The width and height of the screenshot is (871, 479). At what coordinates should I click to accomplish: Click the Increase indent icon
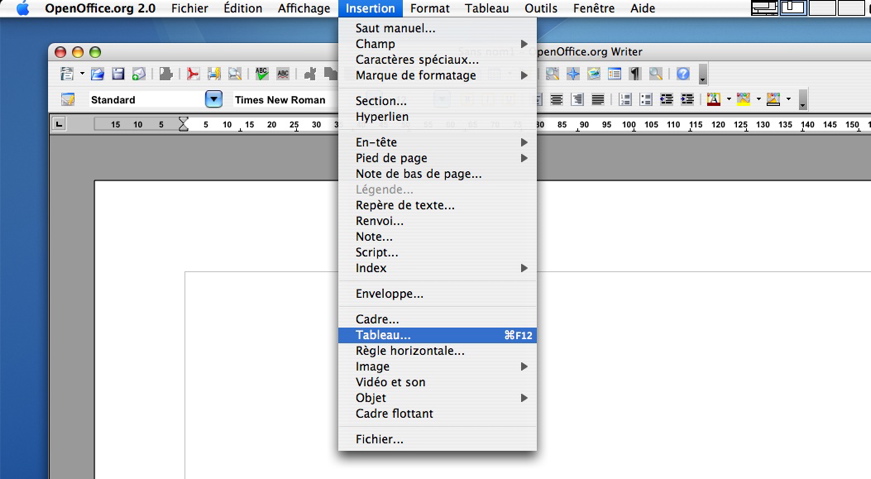(687, 99)
